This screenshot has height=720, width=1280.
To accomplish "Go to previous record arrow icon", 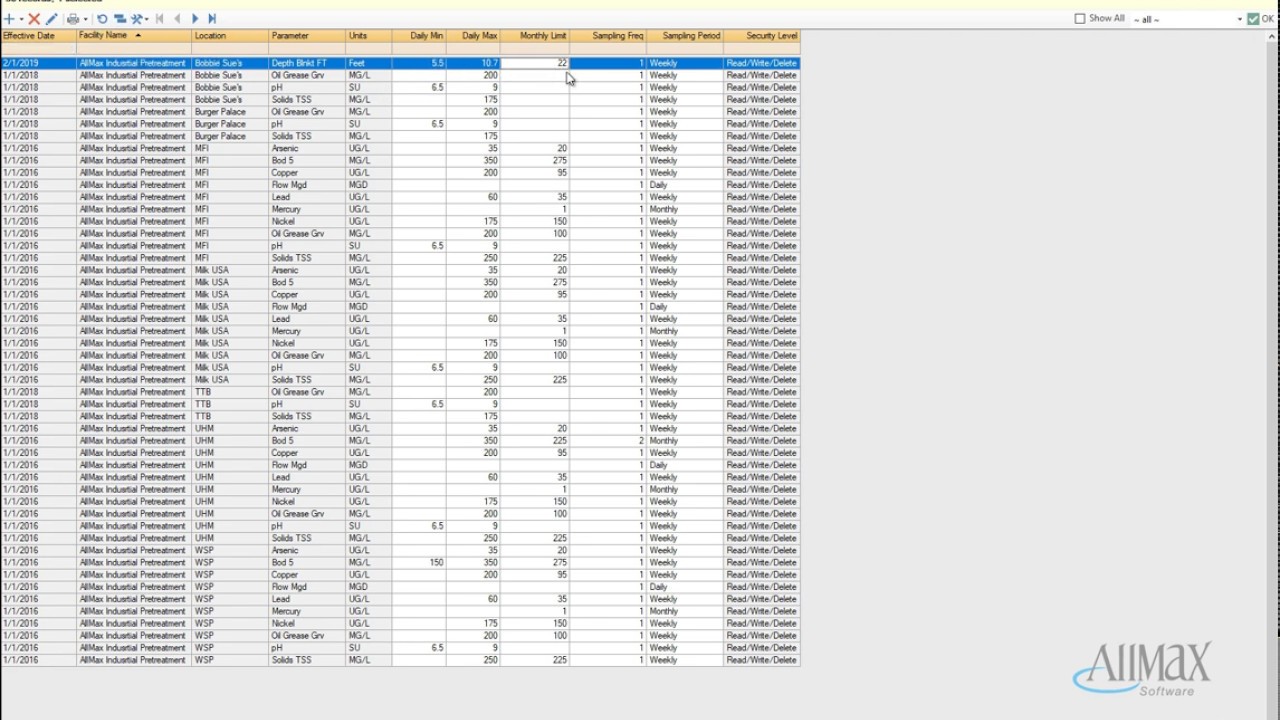I will (x=178, y=19).
